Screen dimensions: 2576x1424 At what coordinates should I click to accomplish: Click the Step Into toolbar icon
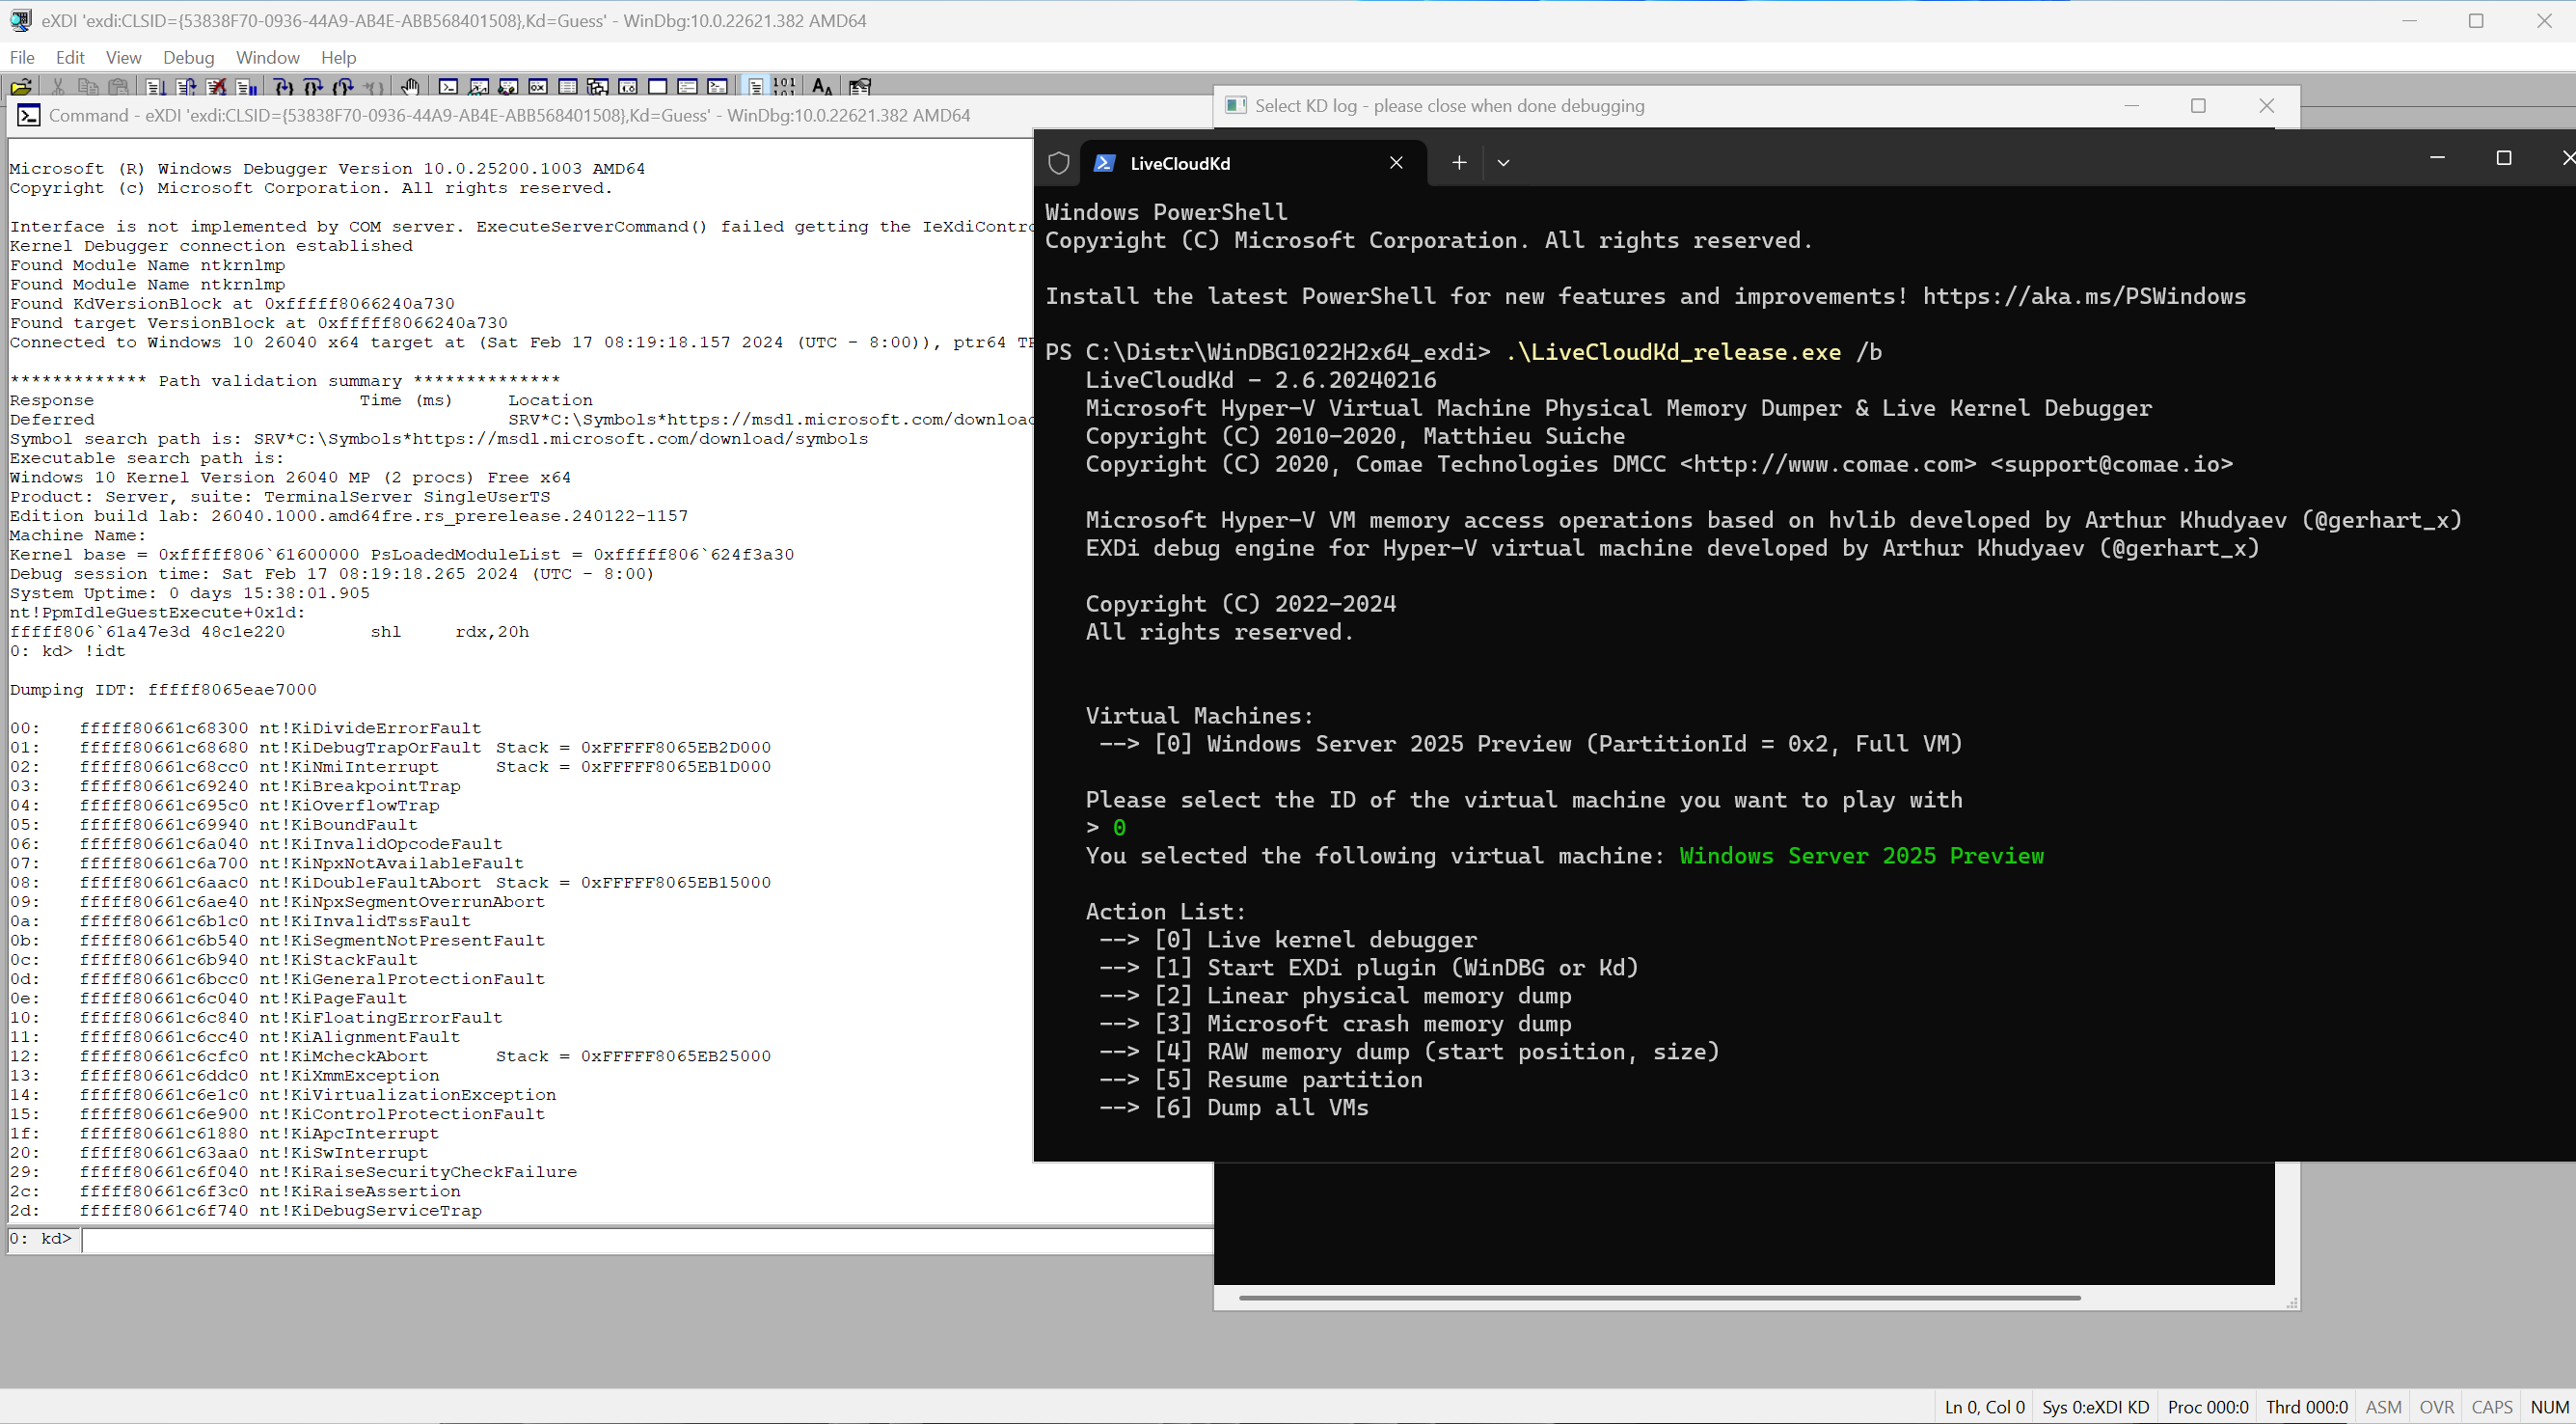point(284,87)
